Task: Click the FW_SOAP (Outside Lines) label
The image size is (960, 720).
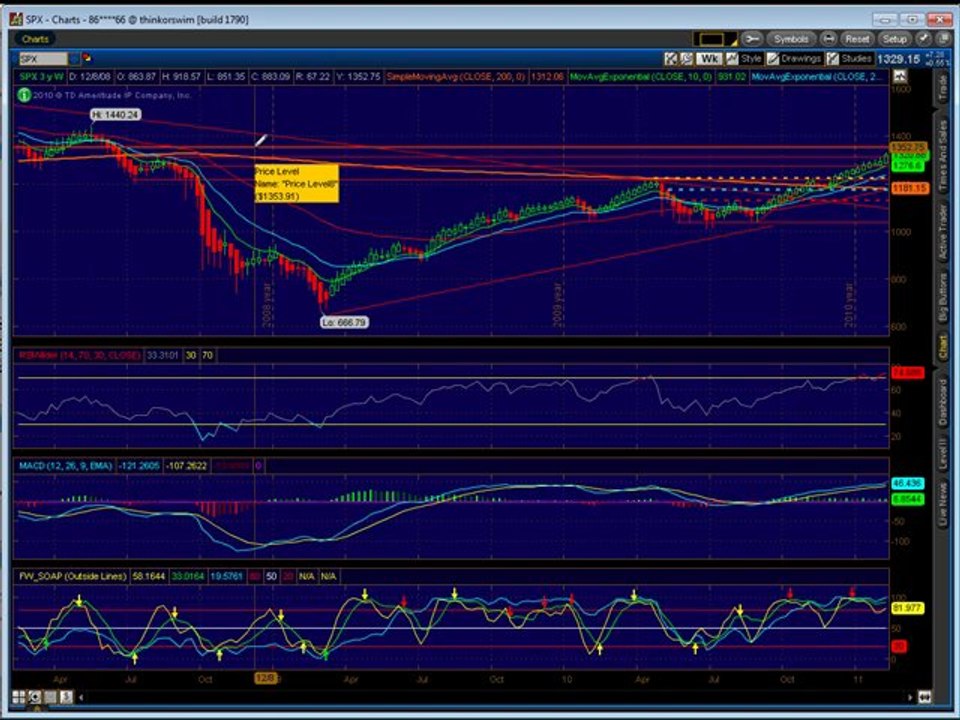Action: (73, 576)
